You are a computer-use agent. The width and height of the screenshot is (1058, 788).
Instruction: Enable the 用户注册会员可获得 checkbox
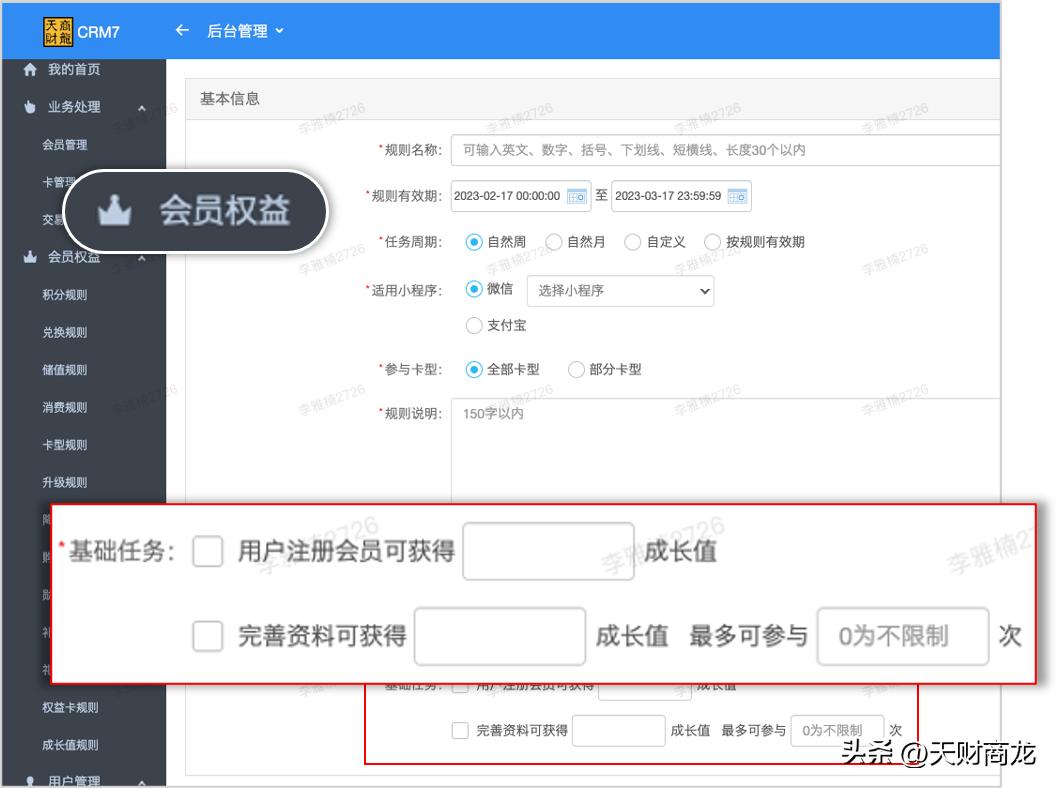208,551
